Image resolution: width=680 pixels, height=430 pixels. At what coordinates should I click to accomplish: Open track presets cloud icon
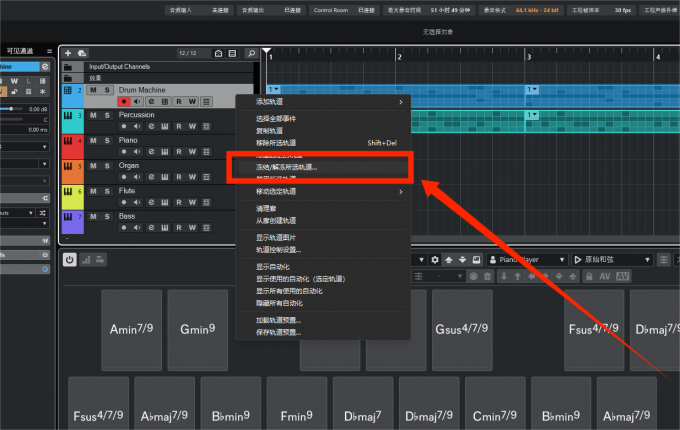tap(82, 53)
